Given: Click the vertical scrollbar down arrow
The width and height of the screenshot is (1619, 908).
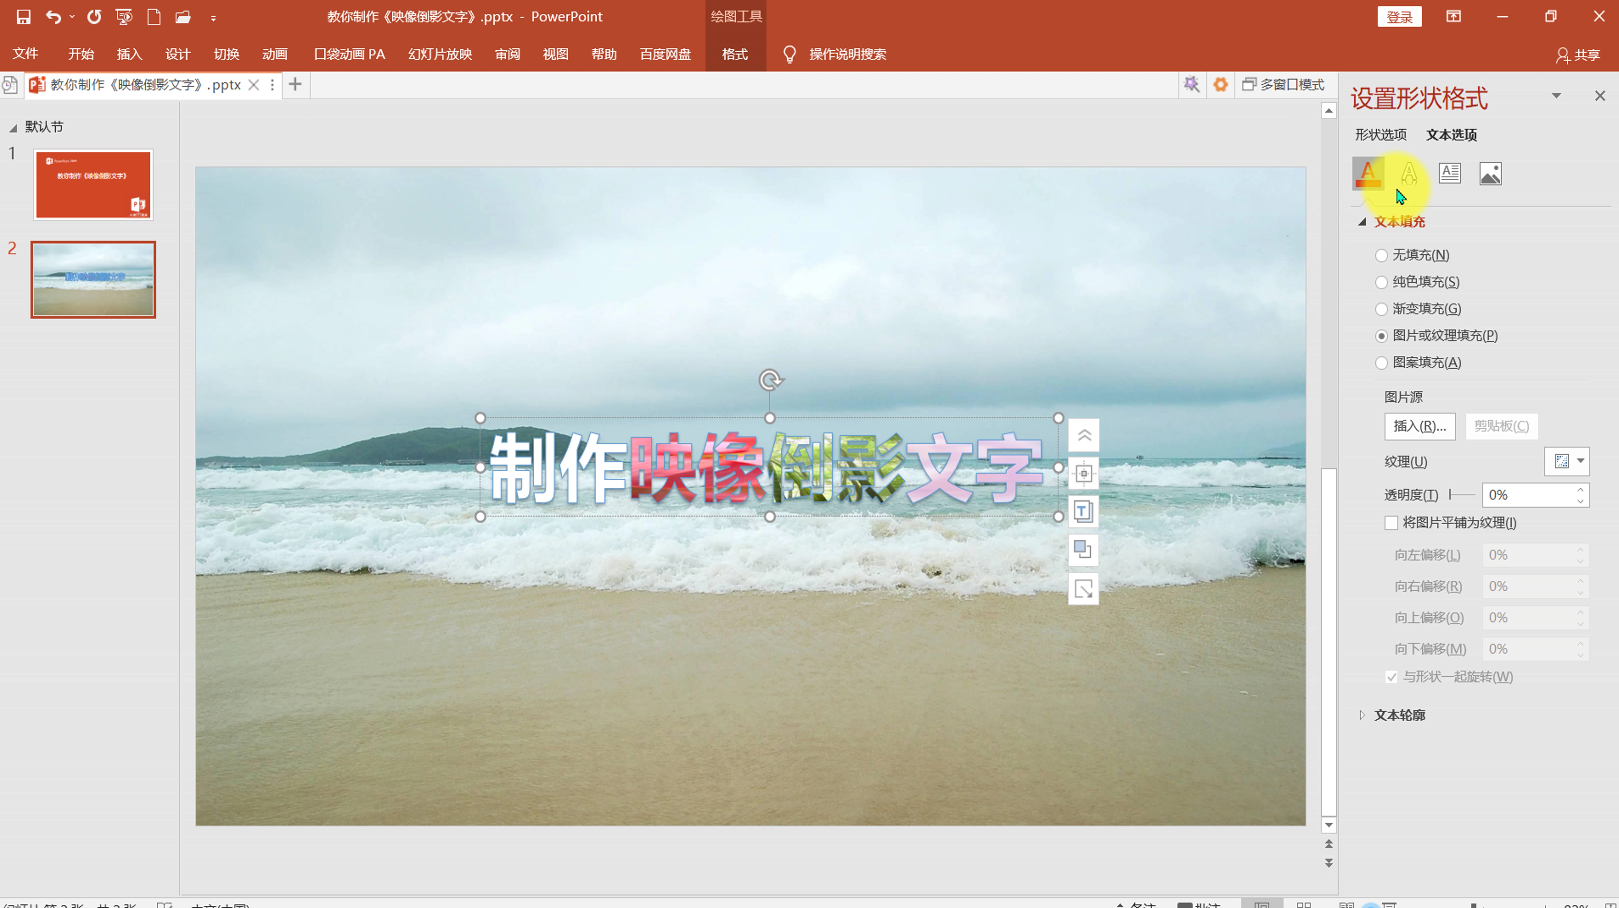Looking at the screenshot, I should coord(1329,825).
